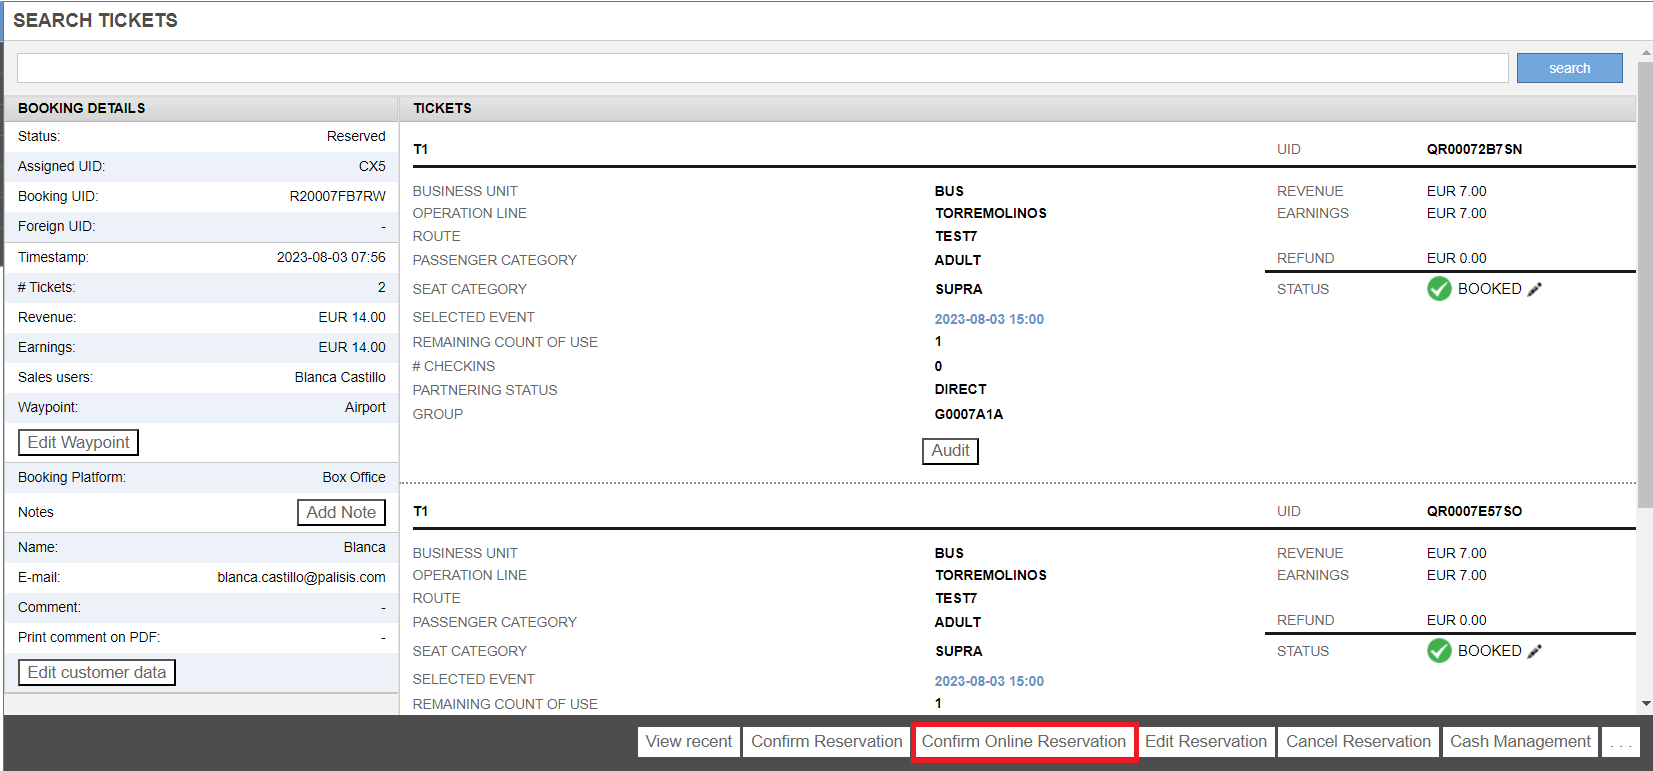Open View recent in the bottom bar
The image size is (1653, 771).
689,742
